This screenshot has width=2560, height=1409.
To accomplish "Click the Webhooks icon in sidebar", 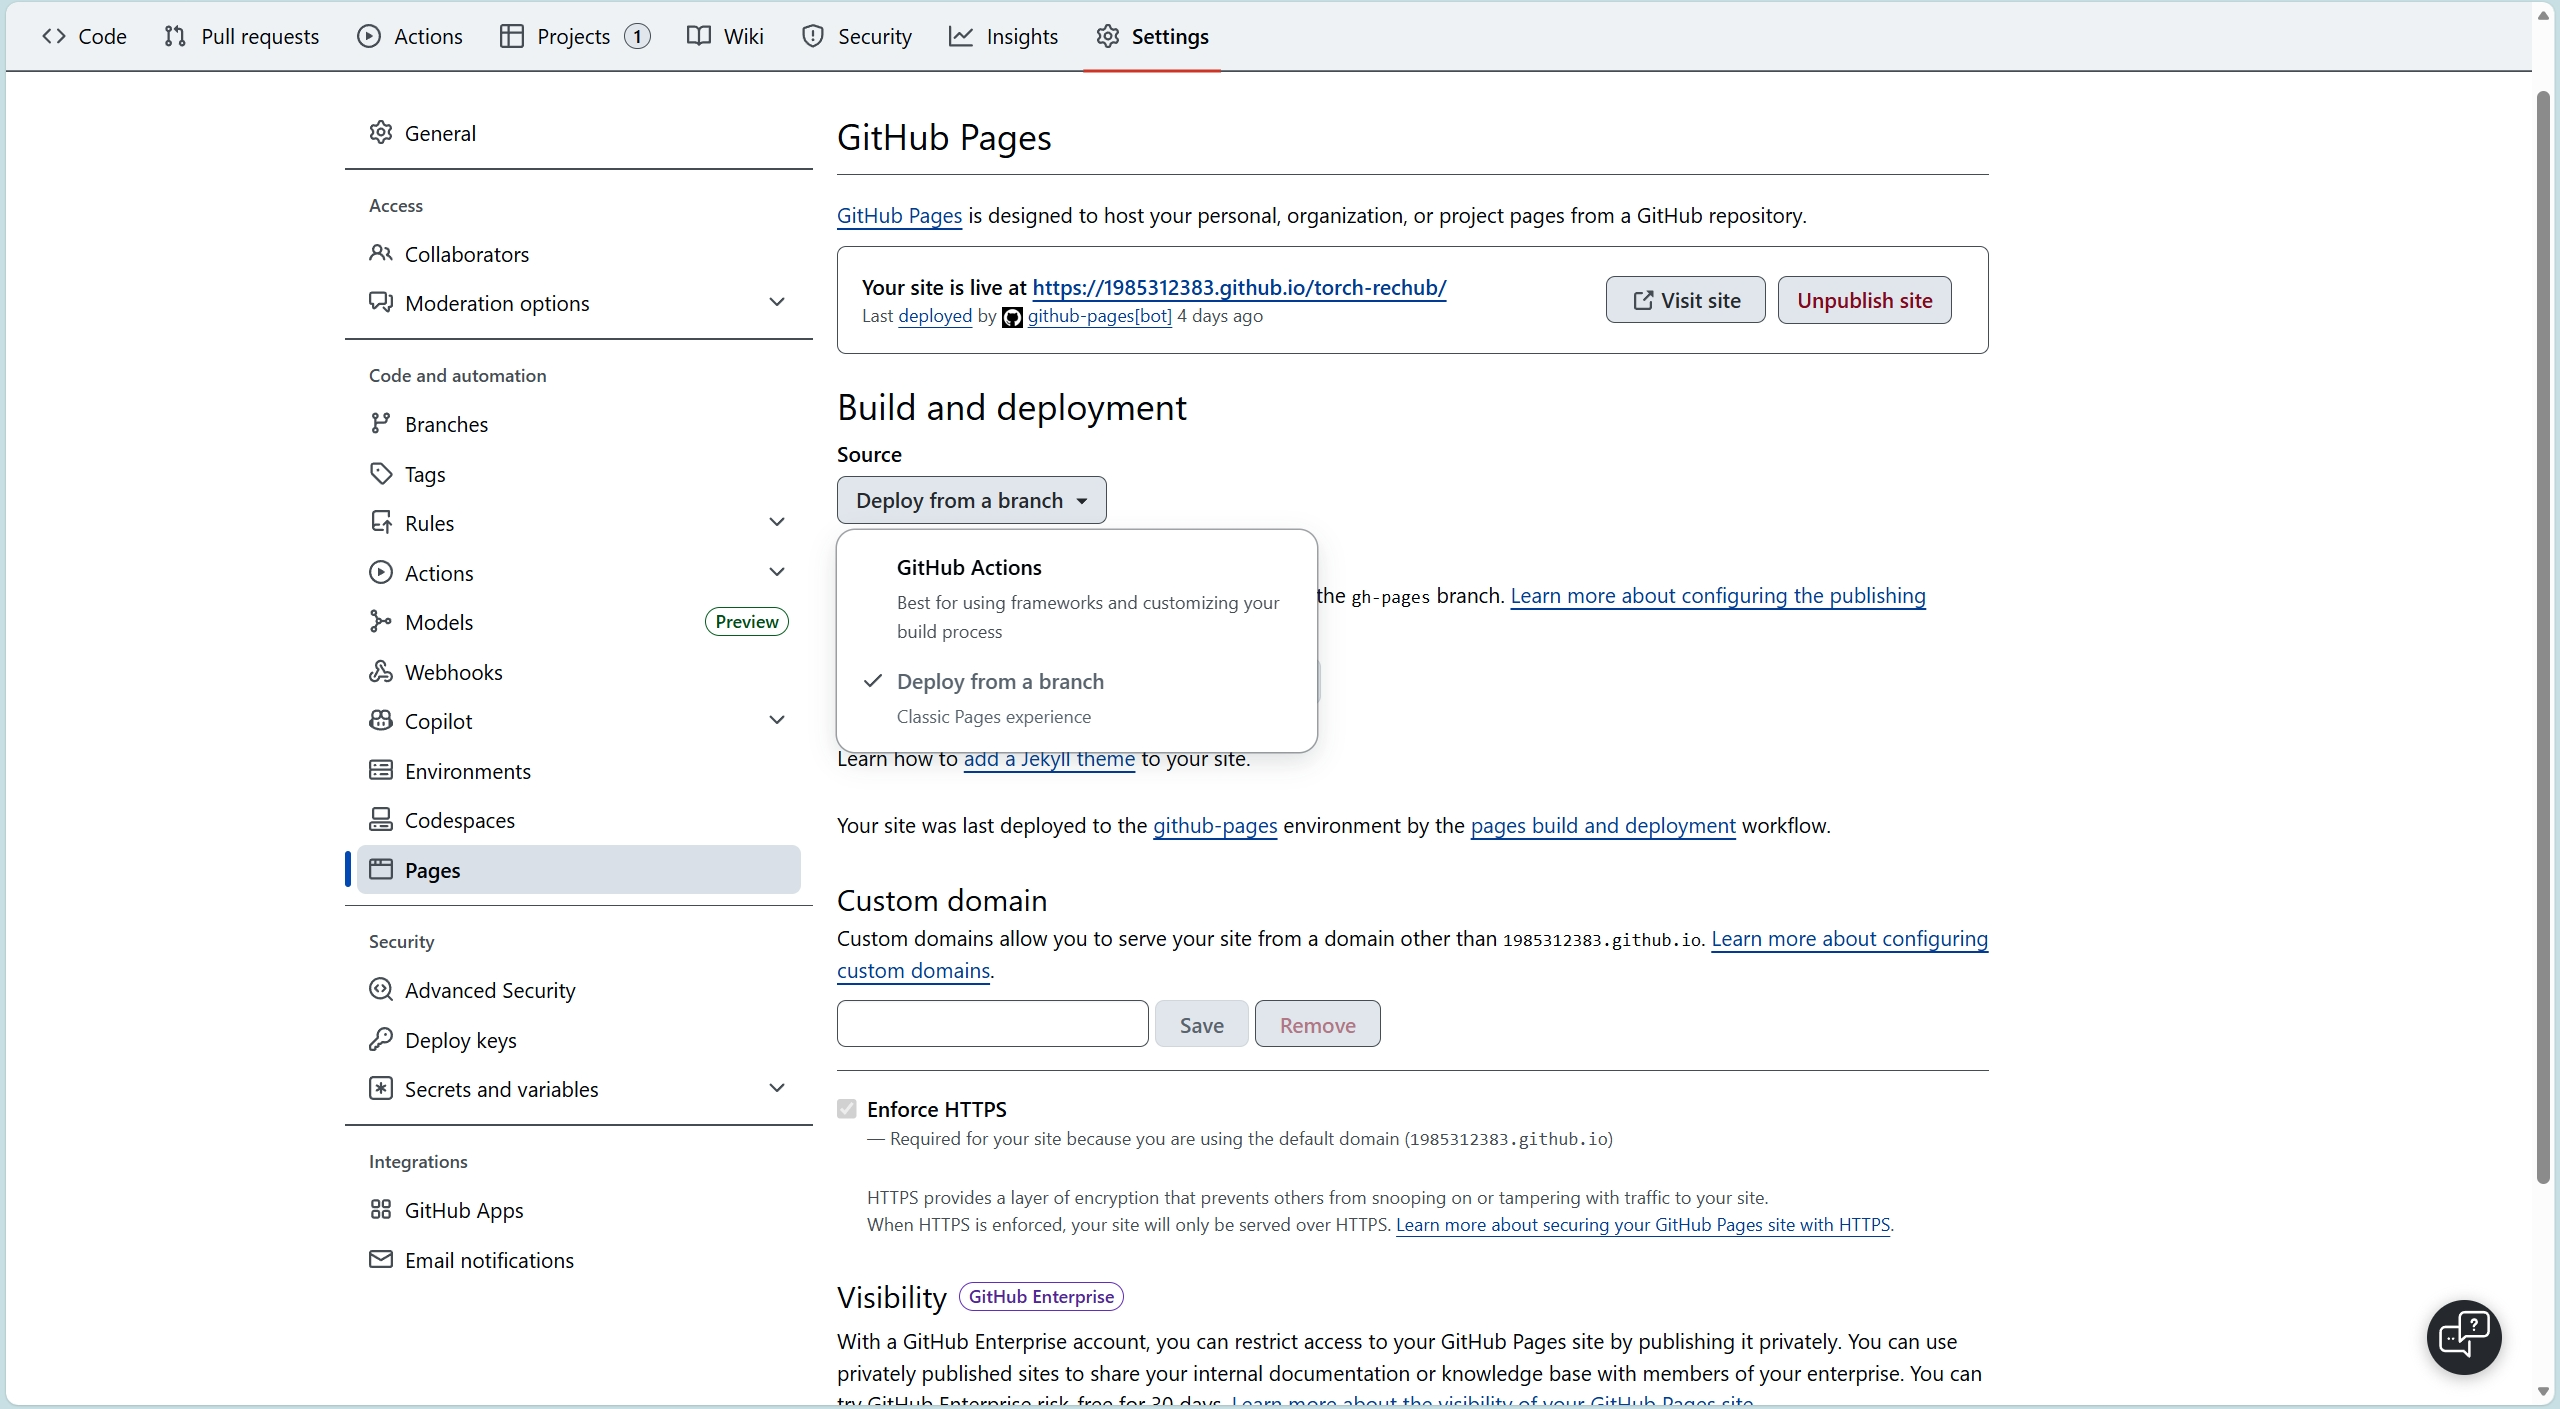I will pos(380,672).
